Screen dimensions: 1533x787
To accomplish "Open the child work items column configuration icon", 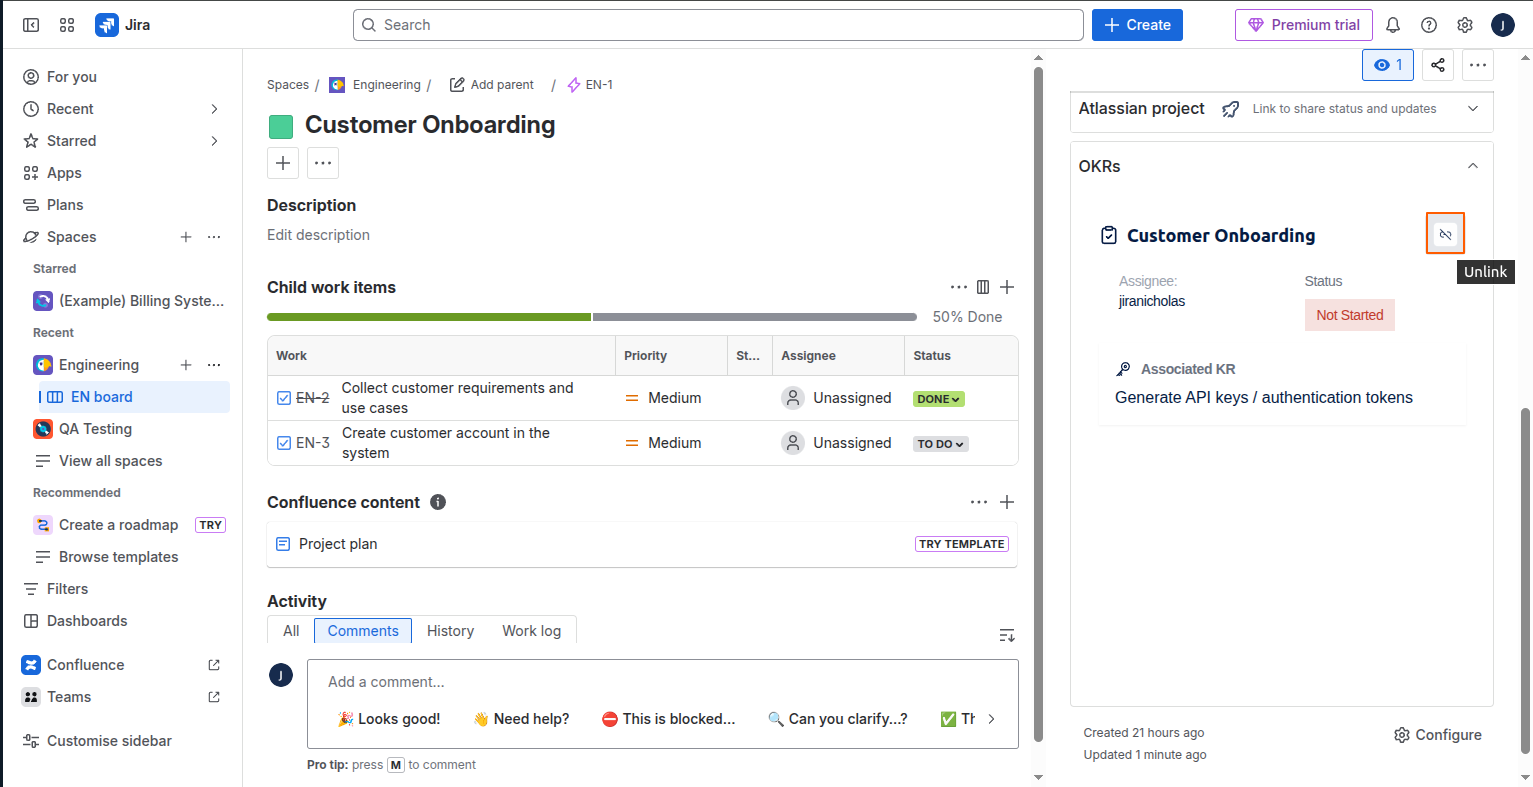I will coord(983,287).
